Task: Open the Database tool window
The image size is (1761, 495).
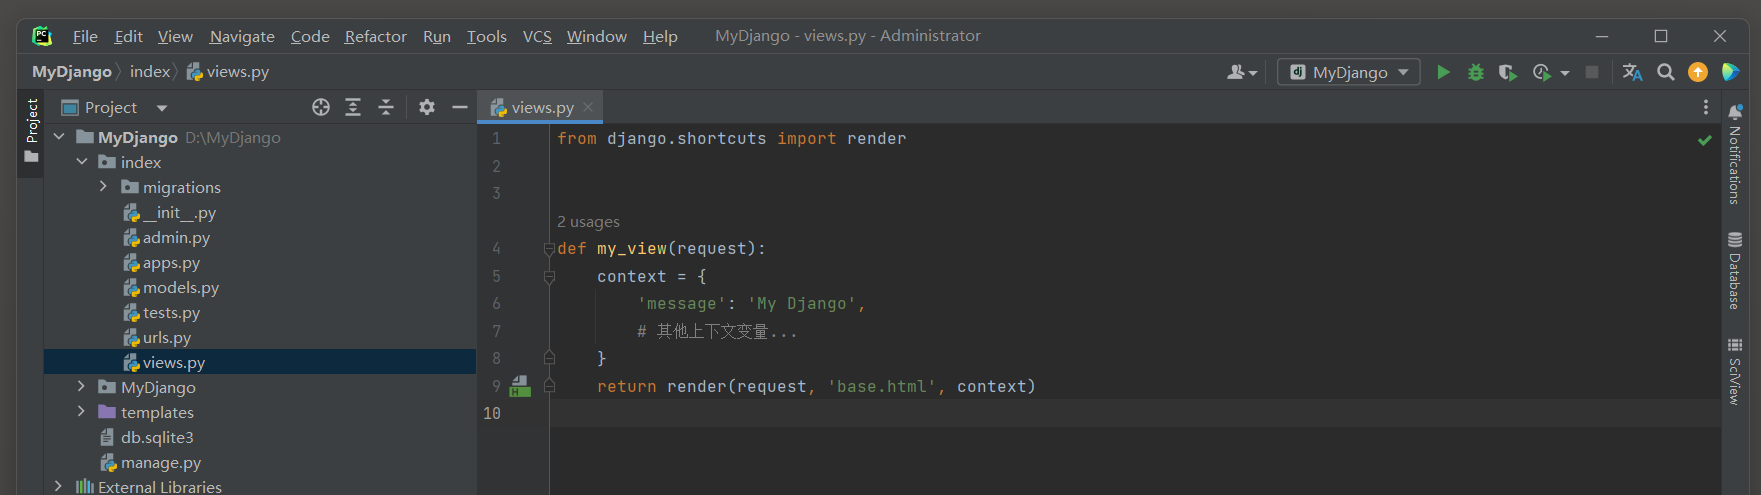Action: pyautogui.click(x=1735, y=271)
